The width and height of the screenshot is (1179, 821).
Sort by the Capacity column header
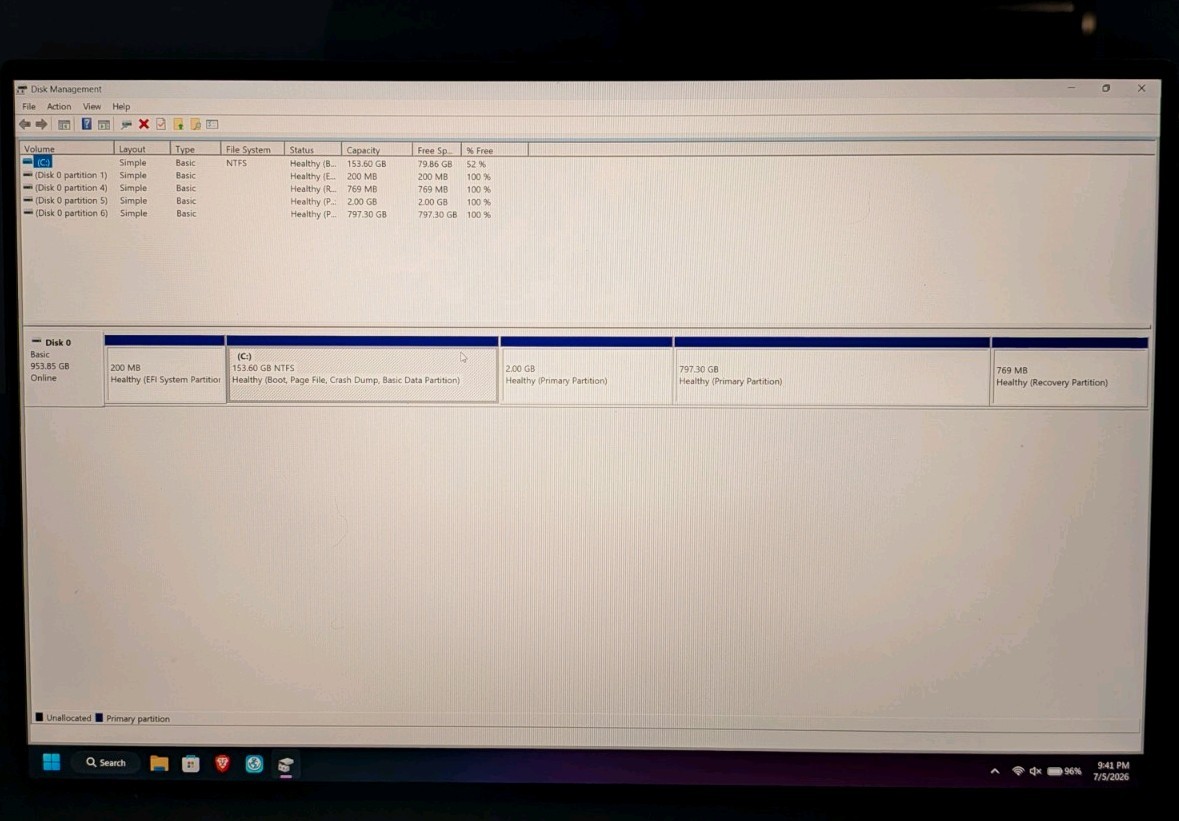click(377, 150)
